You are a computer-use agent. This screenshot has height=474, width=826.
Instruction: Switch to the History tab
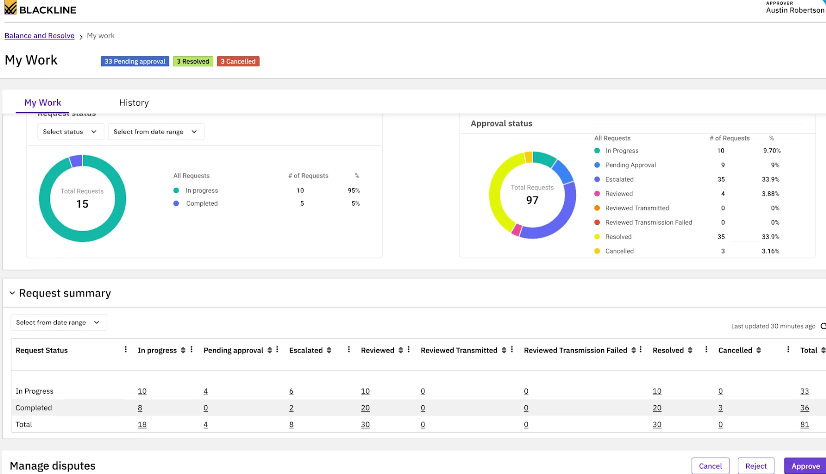pyautogui.click(x=134, y=103)
